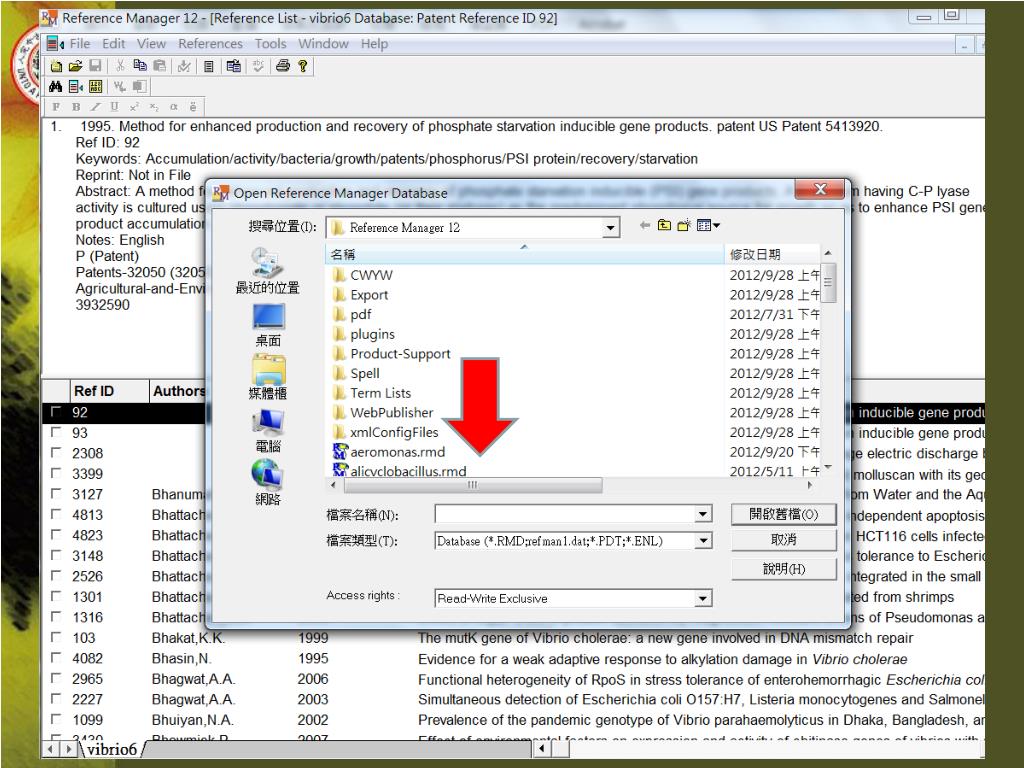Click the Copy toolbar icon
Viewport: 1024px width, 768px height.
pyautogui.click(x=140, y=66)
